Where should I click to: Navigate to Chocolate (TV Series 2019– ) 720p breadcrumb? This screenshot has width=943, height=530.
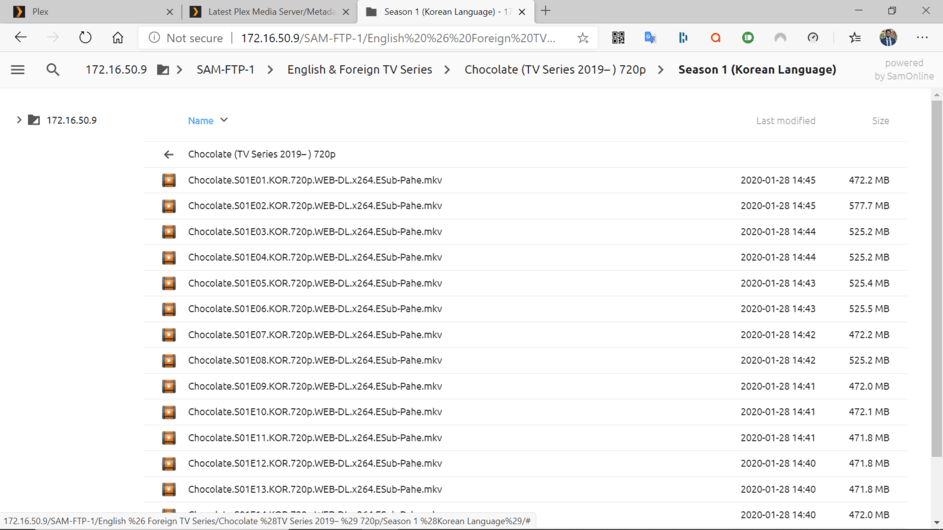(555, 70)
